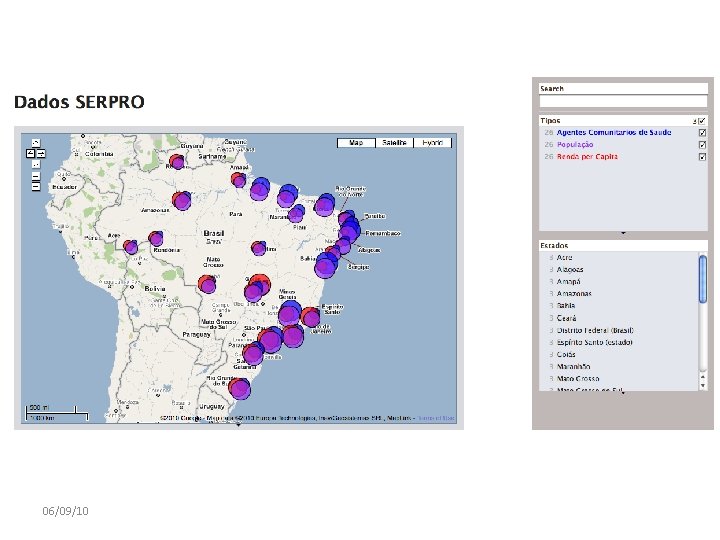Select Amapá in Estados list
720x540 pixels.
(568, 281)
